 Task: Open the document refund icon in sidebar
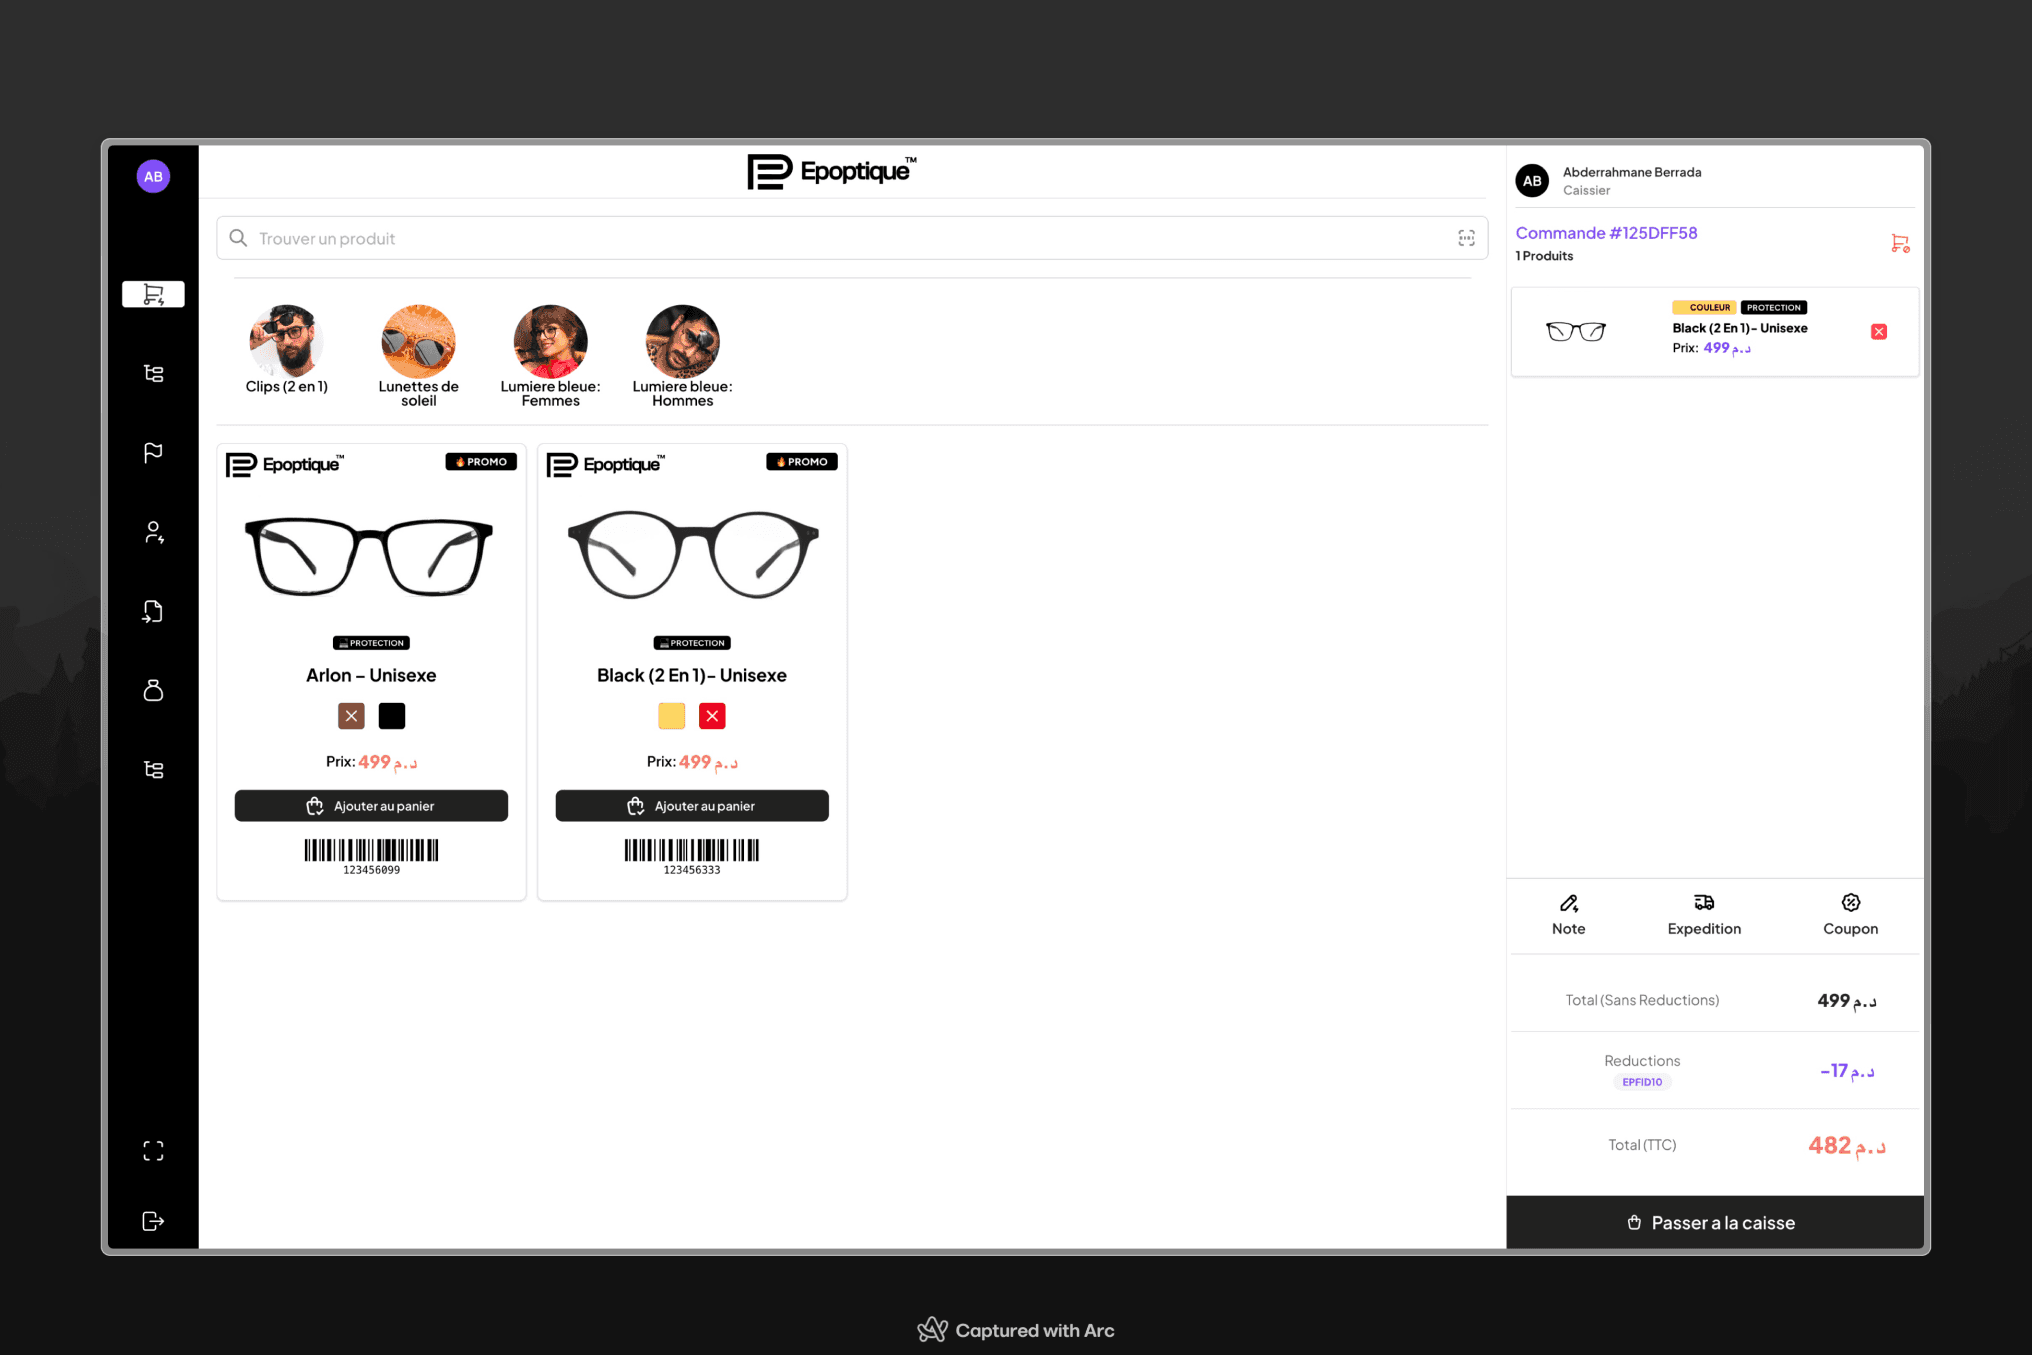[x=153, y=611]
